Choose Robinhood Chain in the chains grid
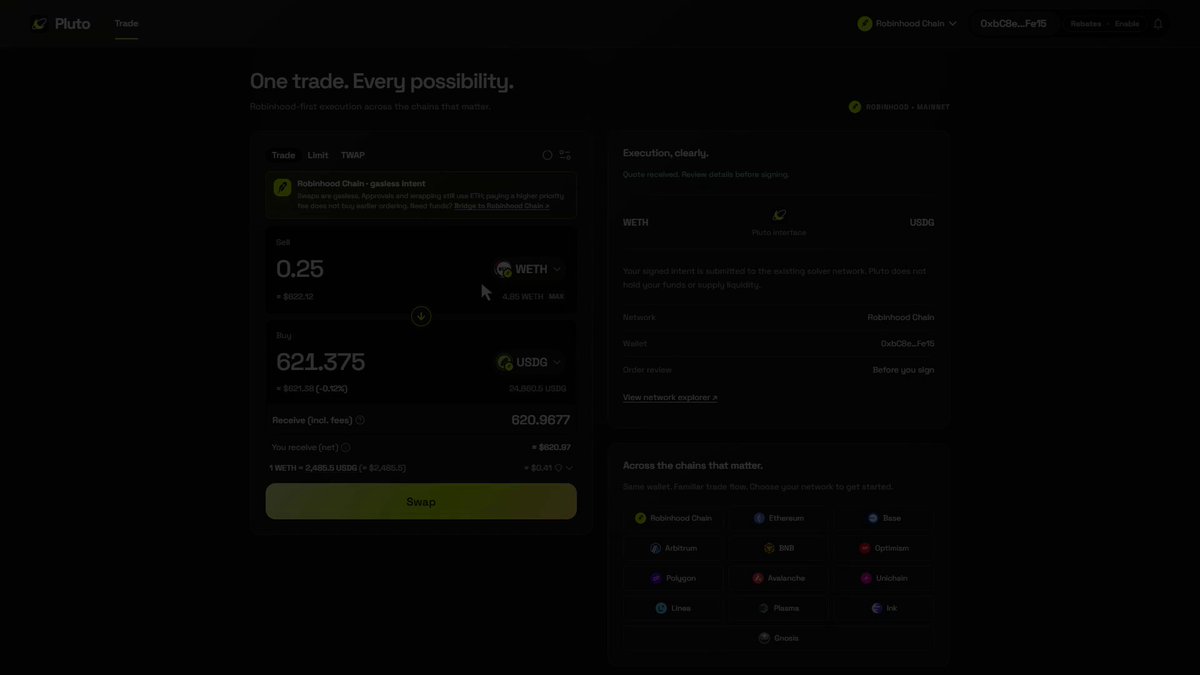 pyautogui.click(x=674, y=518)
